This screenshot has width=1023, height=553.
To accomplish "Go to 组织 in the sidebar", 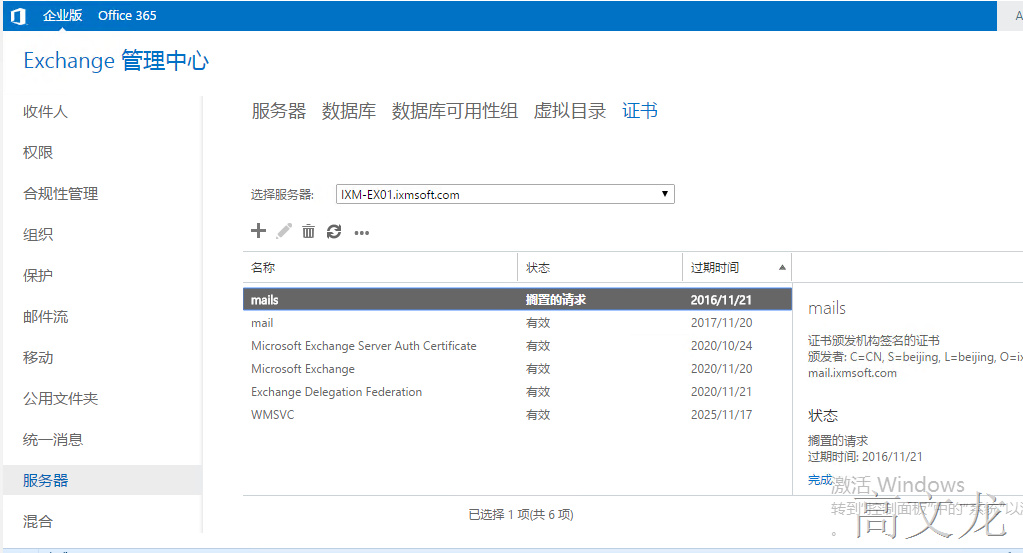I will tap(38, 235).
